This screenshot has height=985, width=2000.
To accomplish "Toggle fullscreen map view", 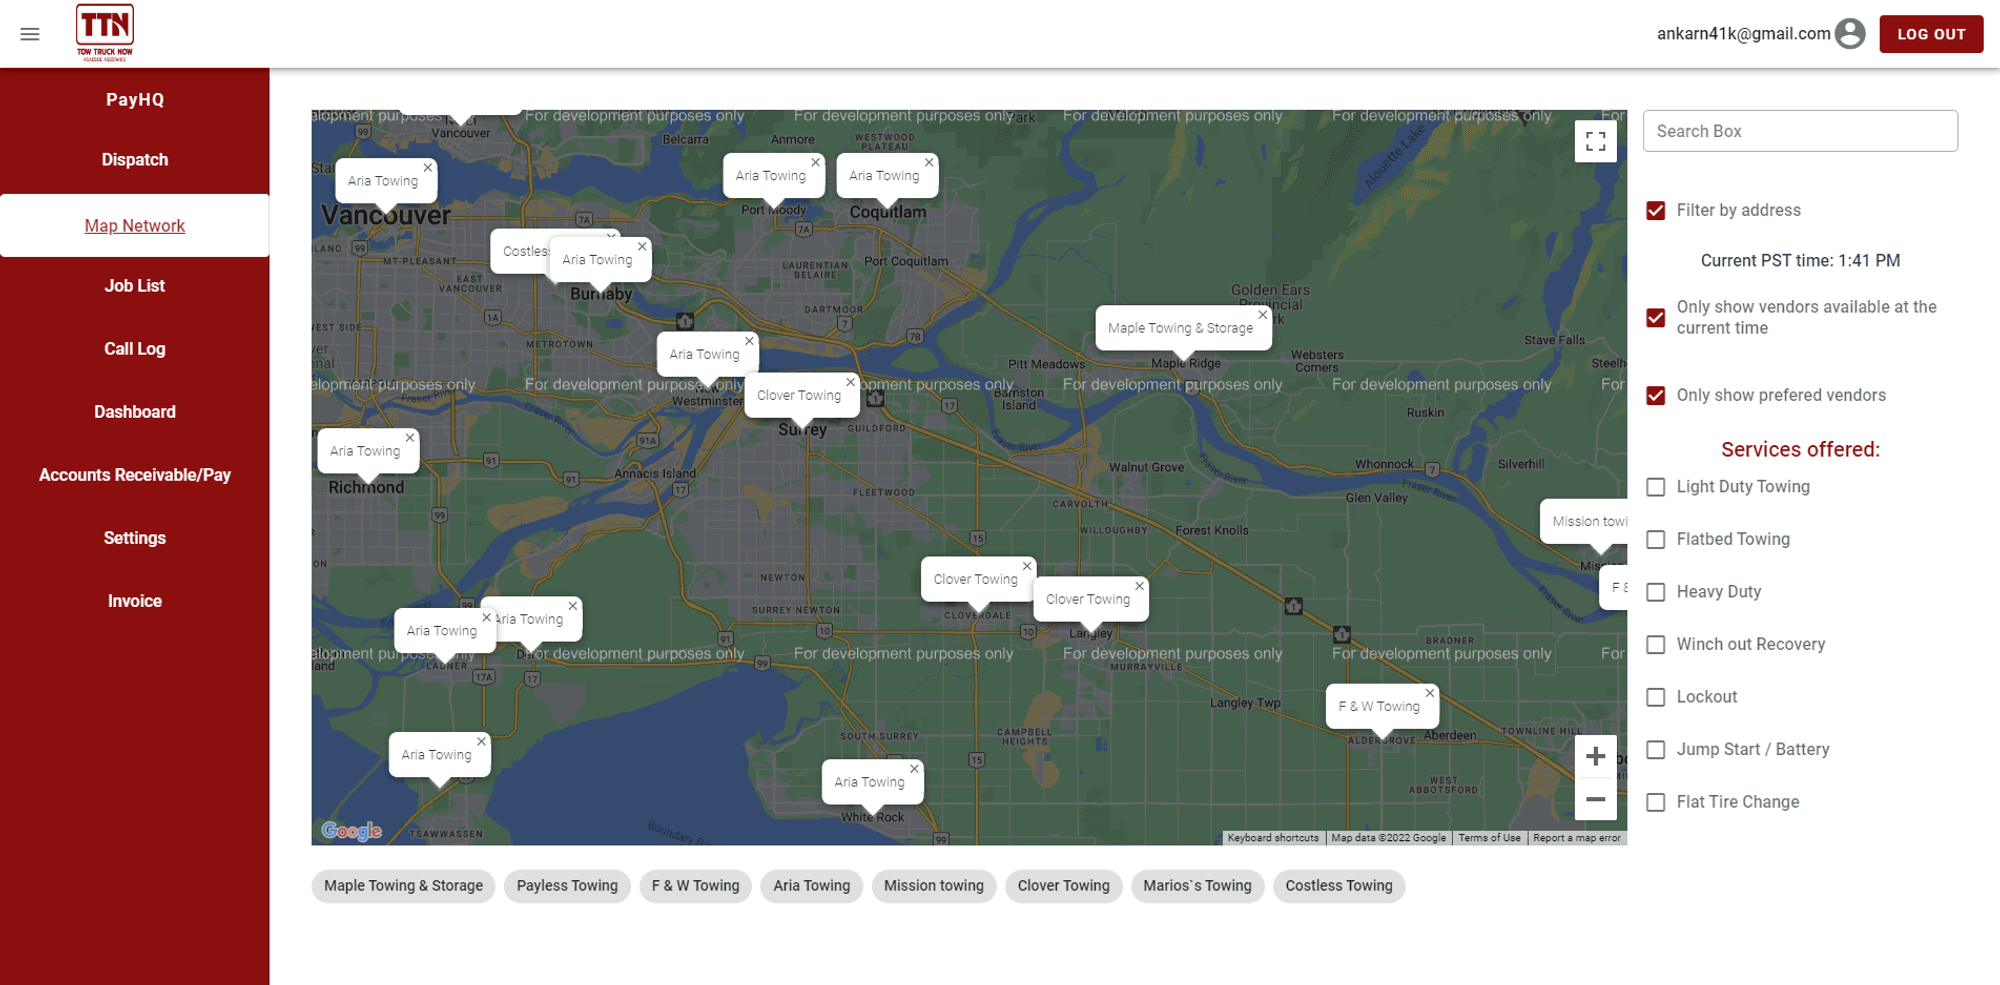I will pos(1595,141).
